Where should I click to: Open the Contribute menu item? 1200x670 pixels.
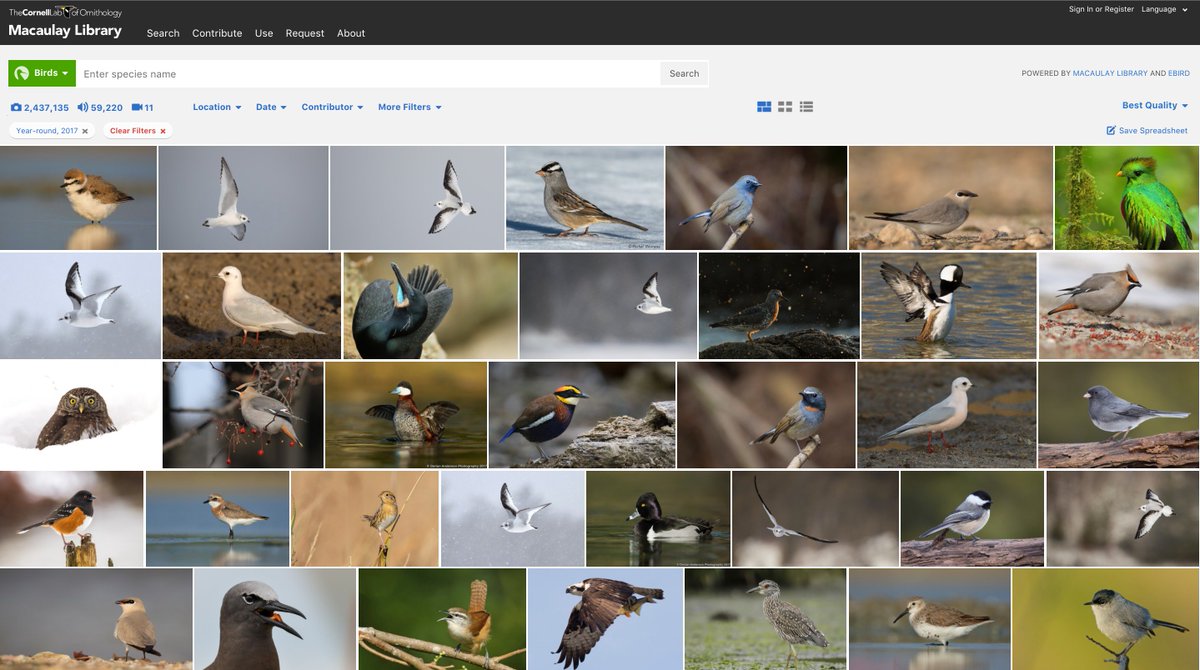click(217, 33)
